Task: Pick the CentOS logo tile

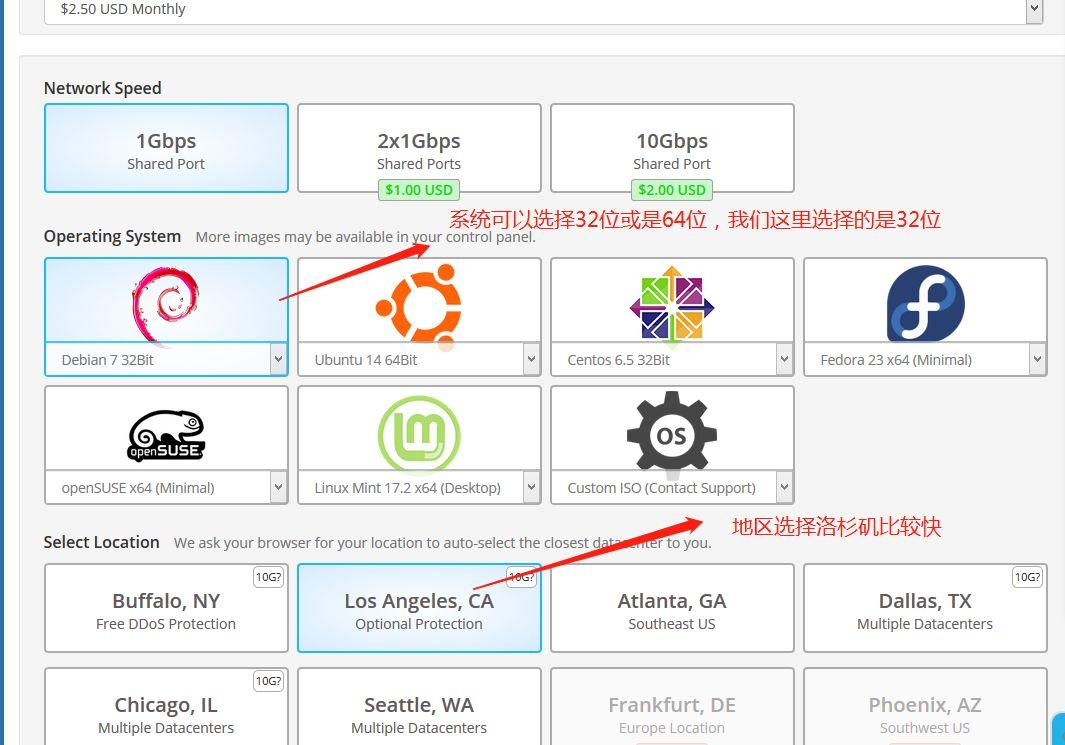Action: [672, 304]
